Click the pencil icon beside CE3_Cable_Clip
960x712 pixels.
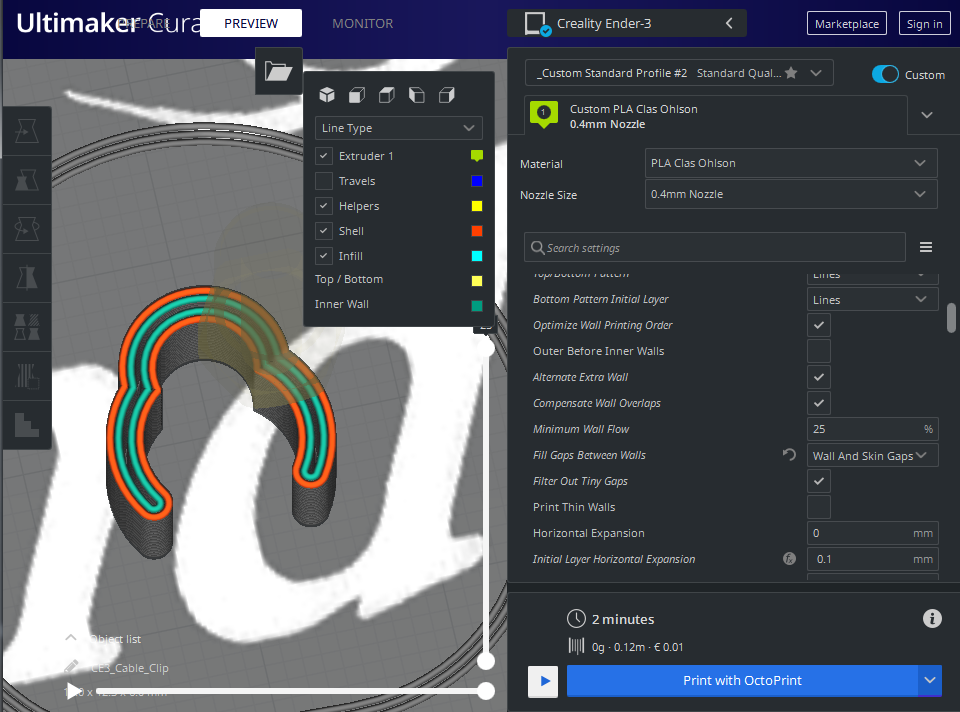[x=72, y=667]
